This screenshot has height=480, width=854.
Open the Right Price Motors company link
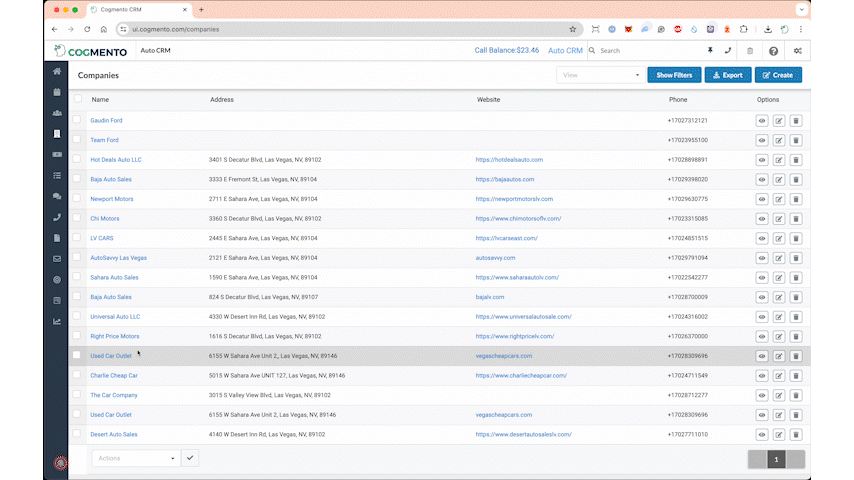pos(114,336)
